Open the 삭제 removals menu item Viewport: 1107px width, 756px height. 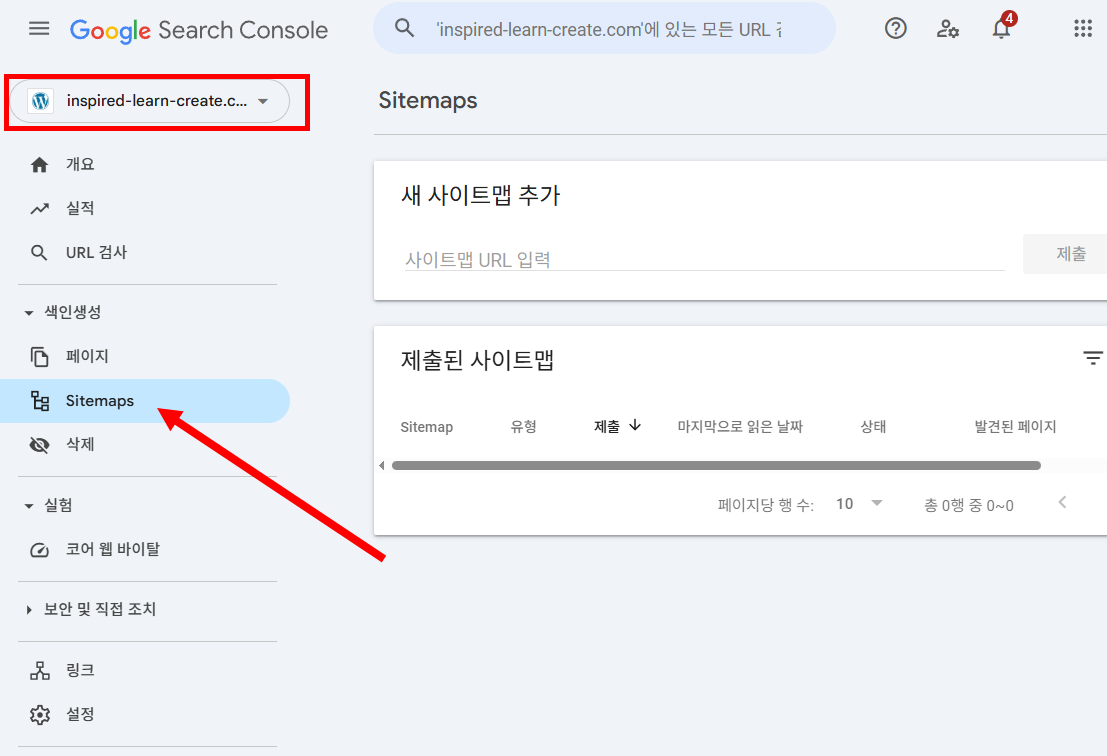coord(145,445)
